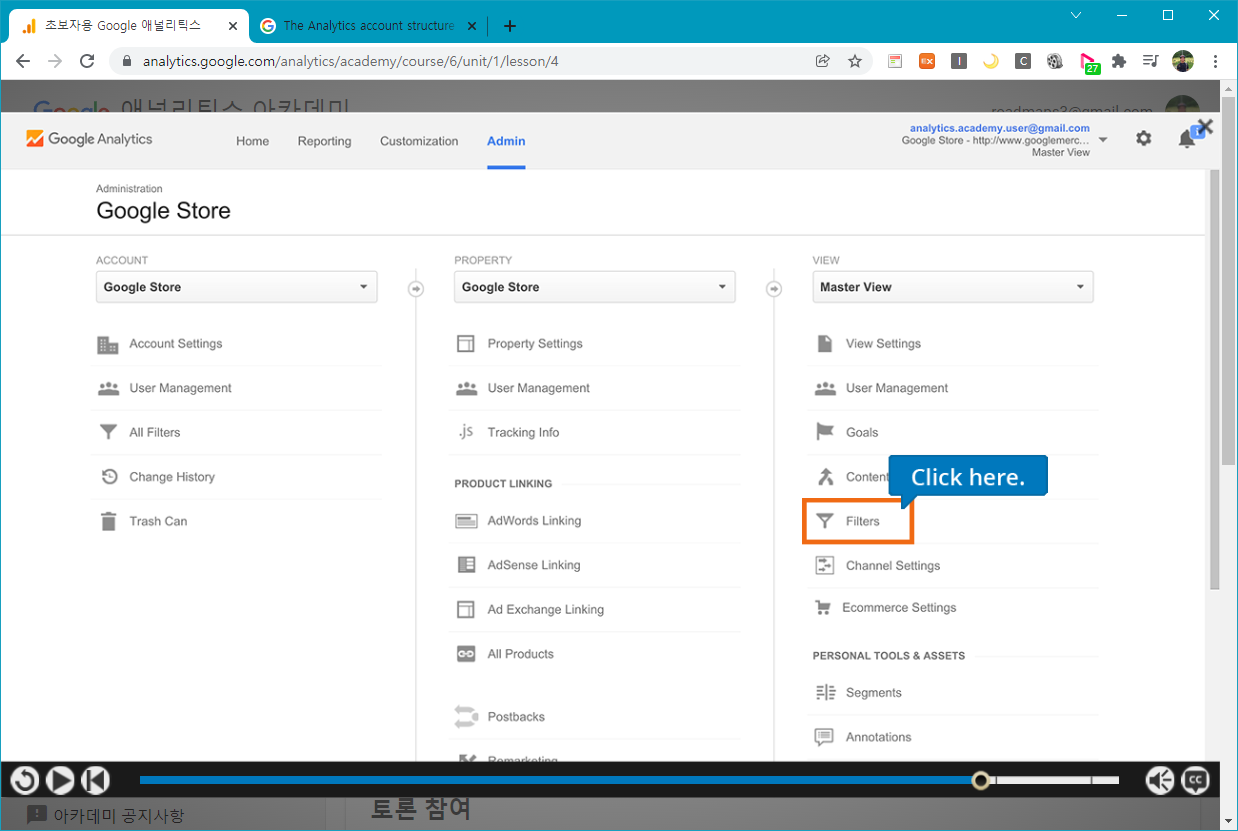The height and width of the screenshot is (831, 1238).
Task: Click the Account Settings building icon
Action: pyautogui.click(x=108, y=345)
